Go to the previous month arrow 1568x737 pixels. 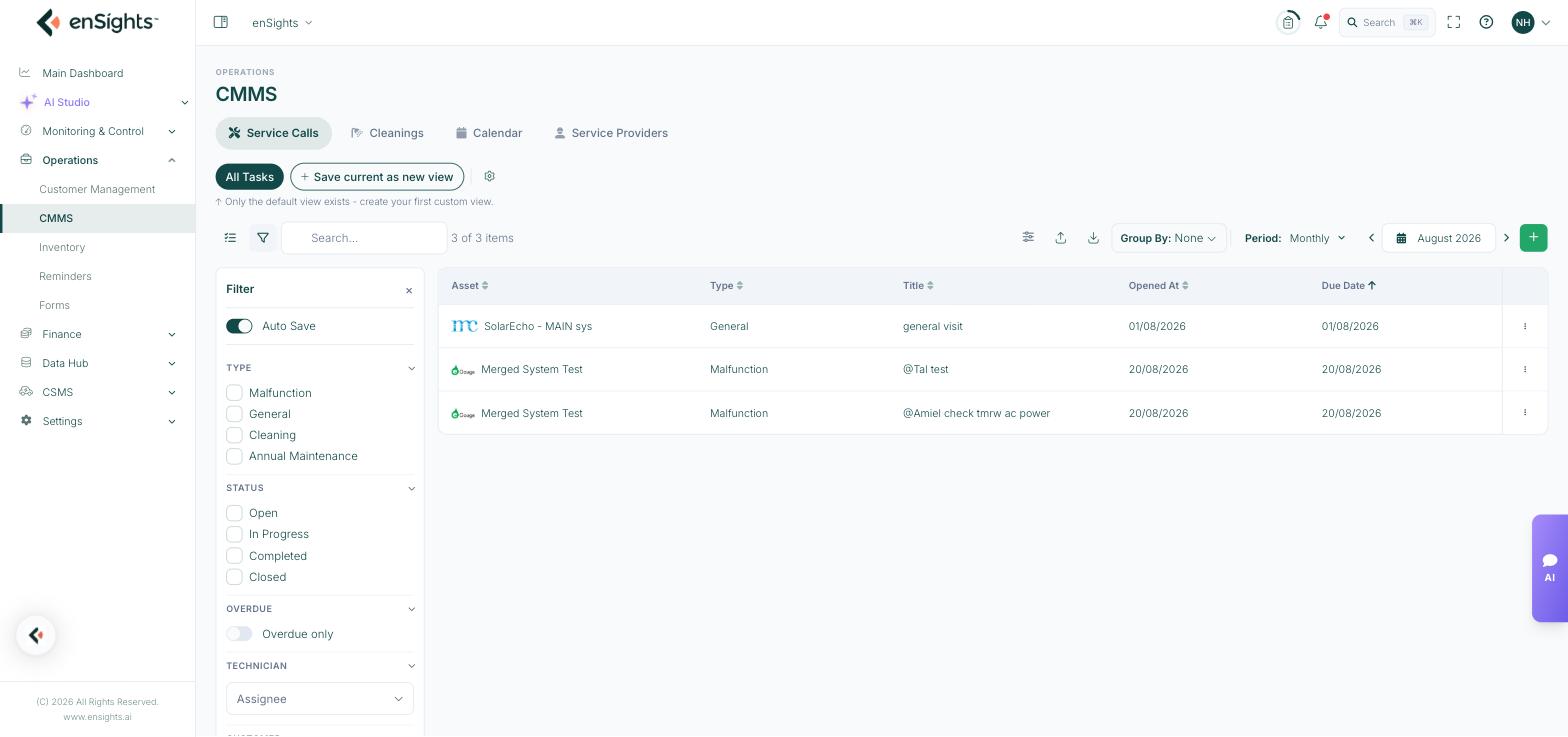(x=1371, y=238)
